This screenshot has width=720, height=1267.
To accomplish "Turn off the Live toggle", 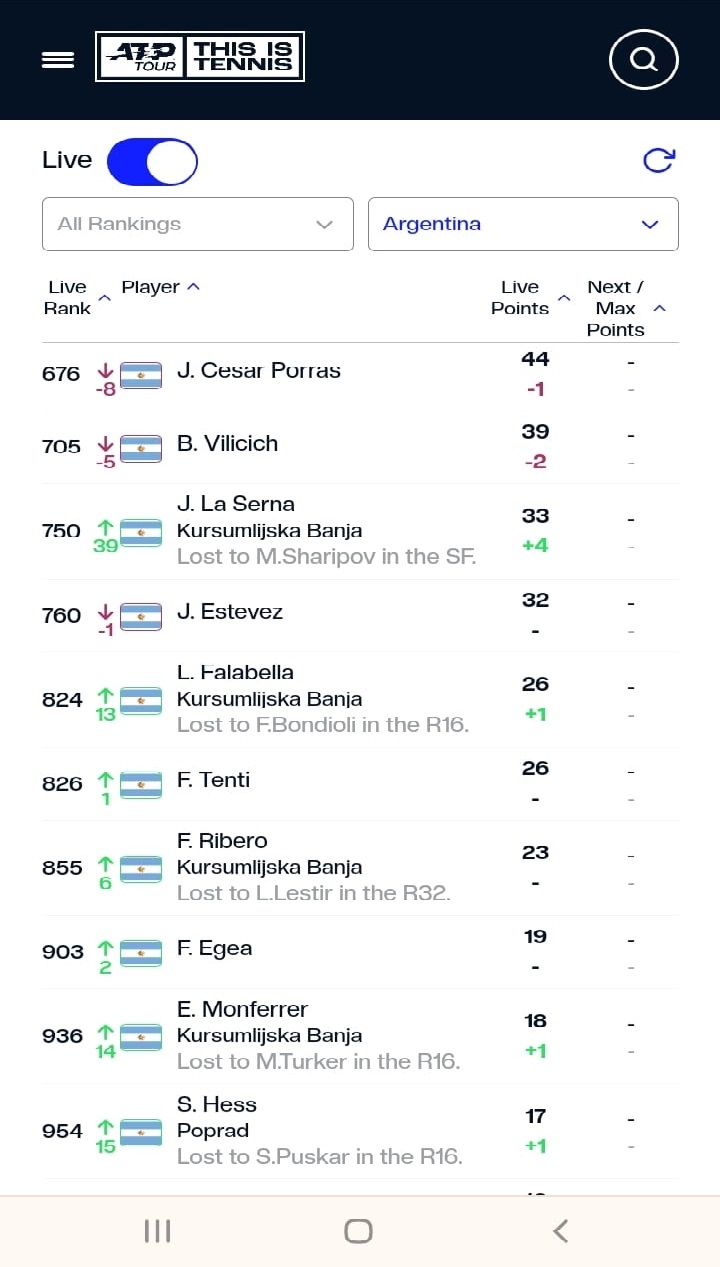I will pyautogui.click(x=152, y=162).
